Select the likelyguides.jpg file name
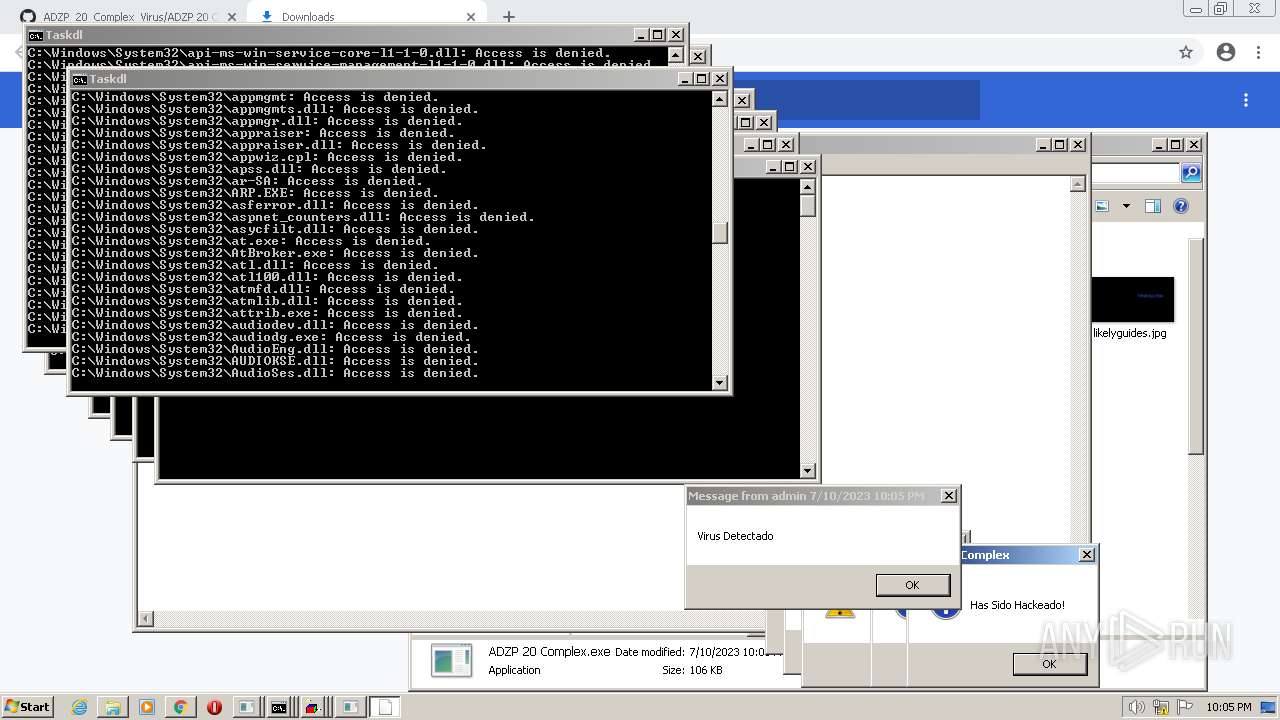This screenshot has height=720, width=1280. pyautogui.click(x=1130, y=333)
